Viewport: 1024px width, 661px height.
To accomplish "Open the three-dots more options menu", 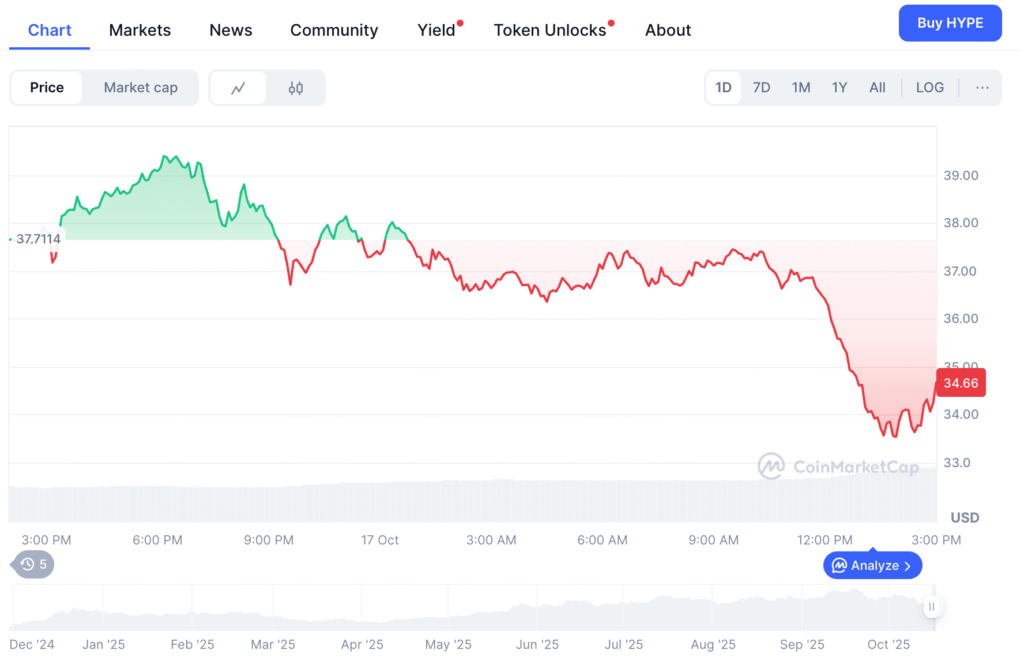I will [x=982, y=88].
